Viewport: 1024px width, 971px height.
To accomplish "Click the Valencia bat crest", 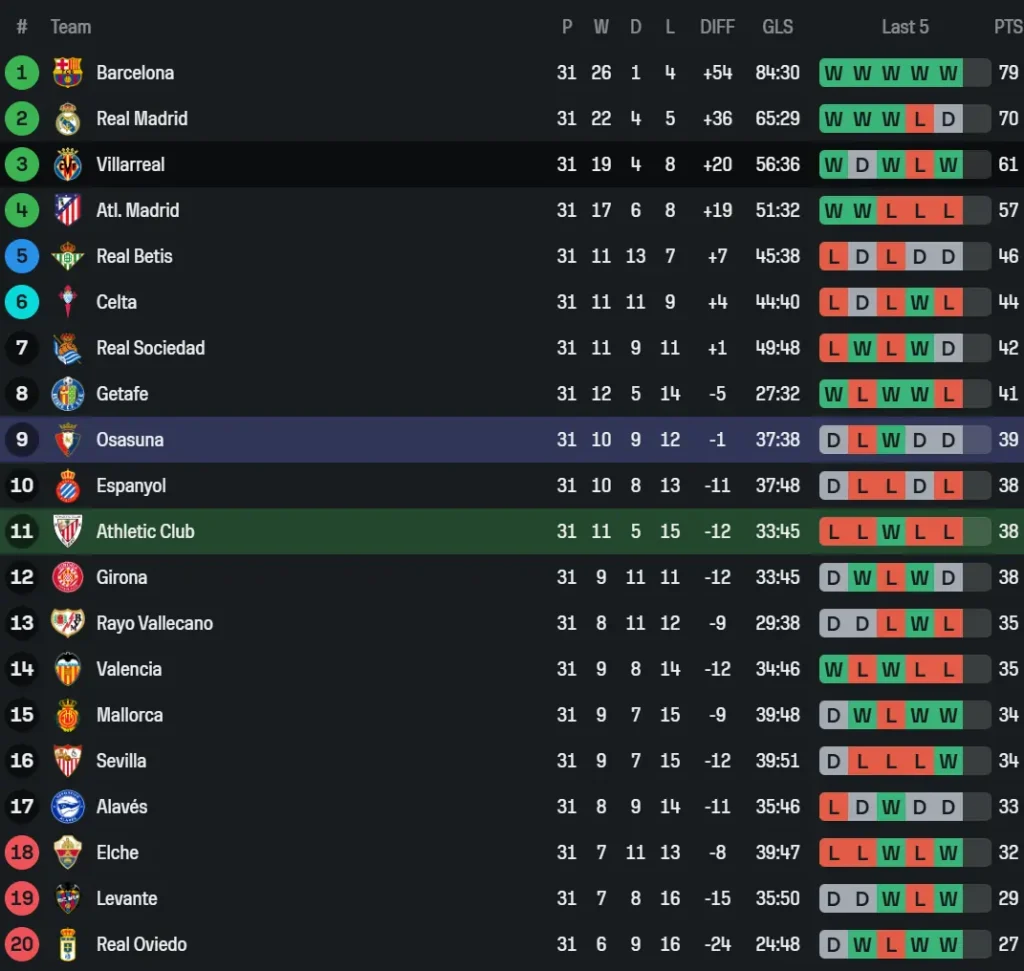I will 67,669.
